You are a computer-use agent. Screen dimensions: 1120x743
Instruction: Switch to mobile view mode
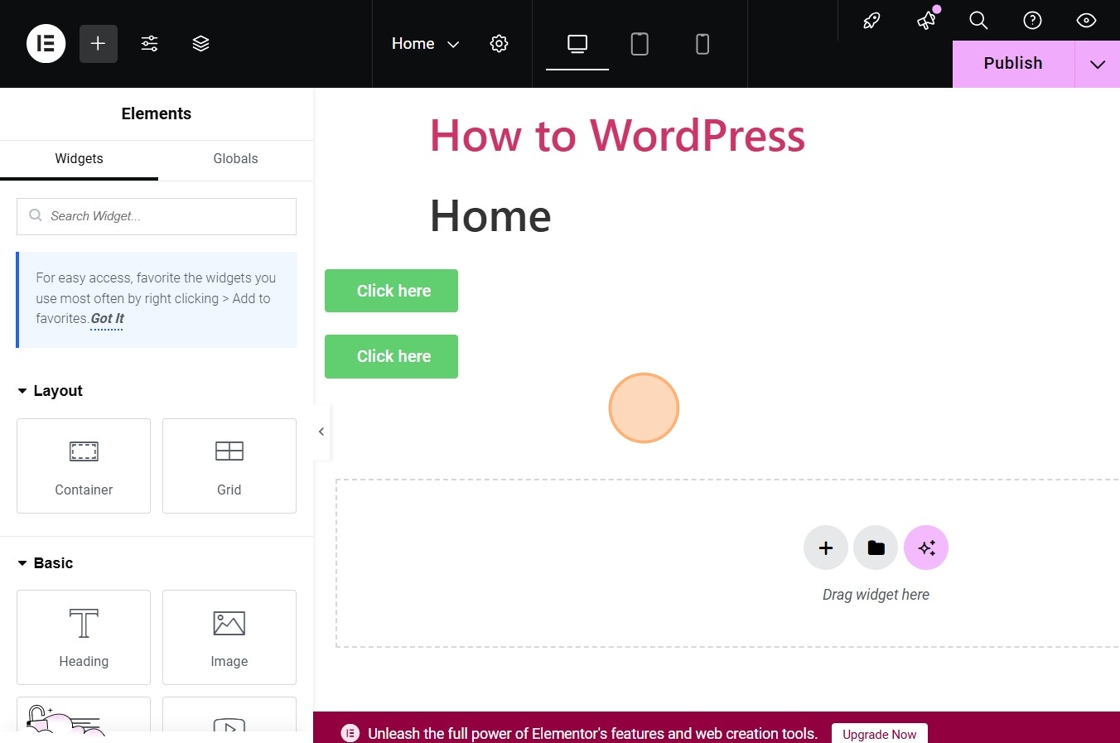[x=702, y=44]
